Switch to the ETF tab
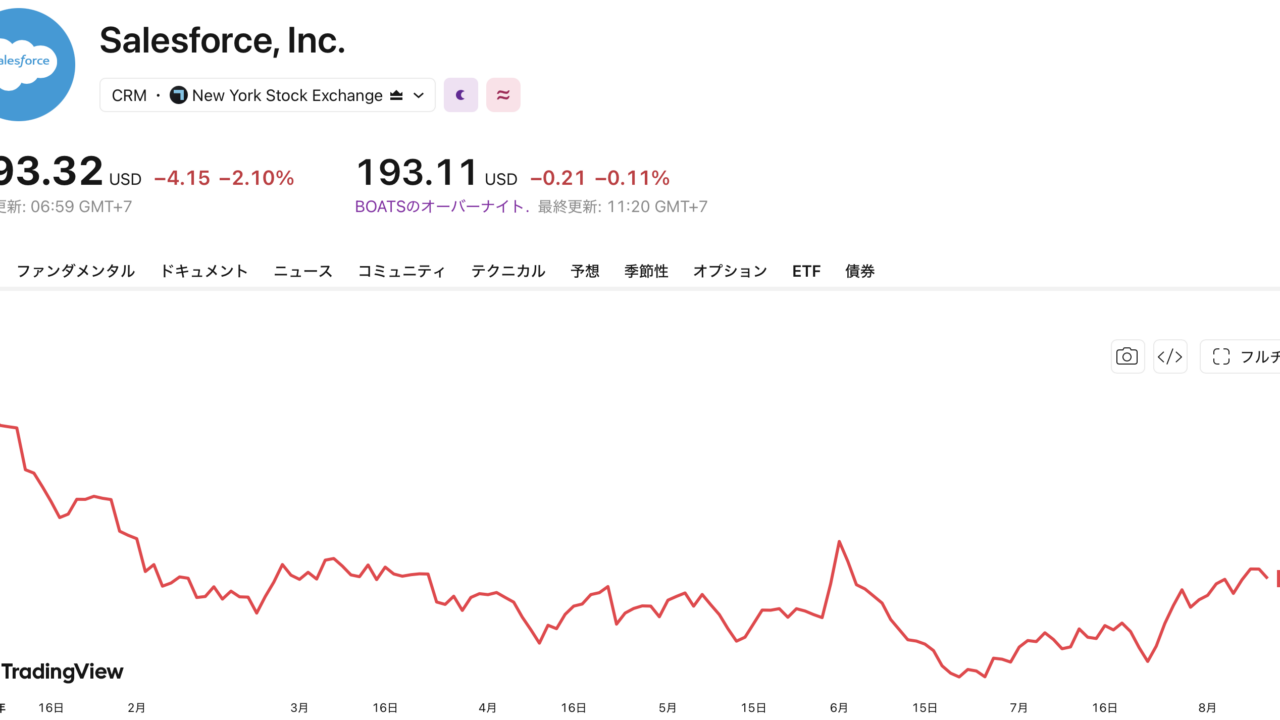This screenshot has height=720, width=1280. (806, 271)
